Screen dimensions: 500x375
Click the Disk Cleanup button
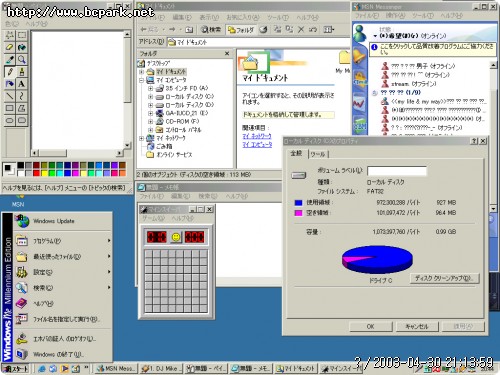point(444,278)
